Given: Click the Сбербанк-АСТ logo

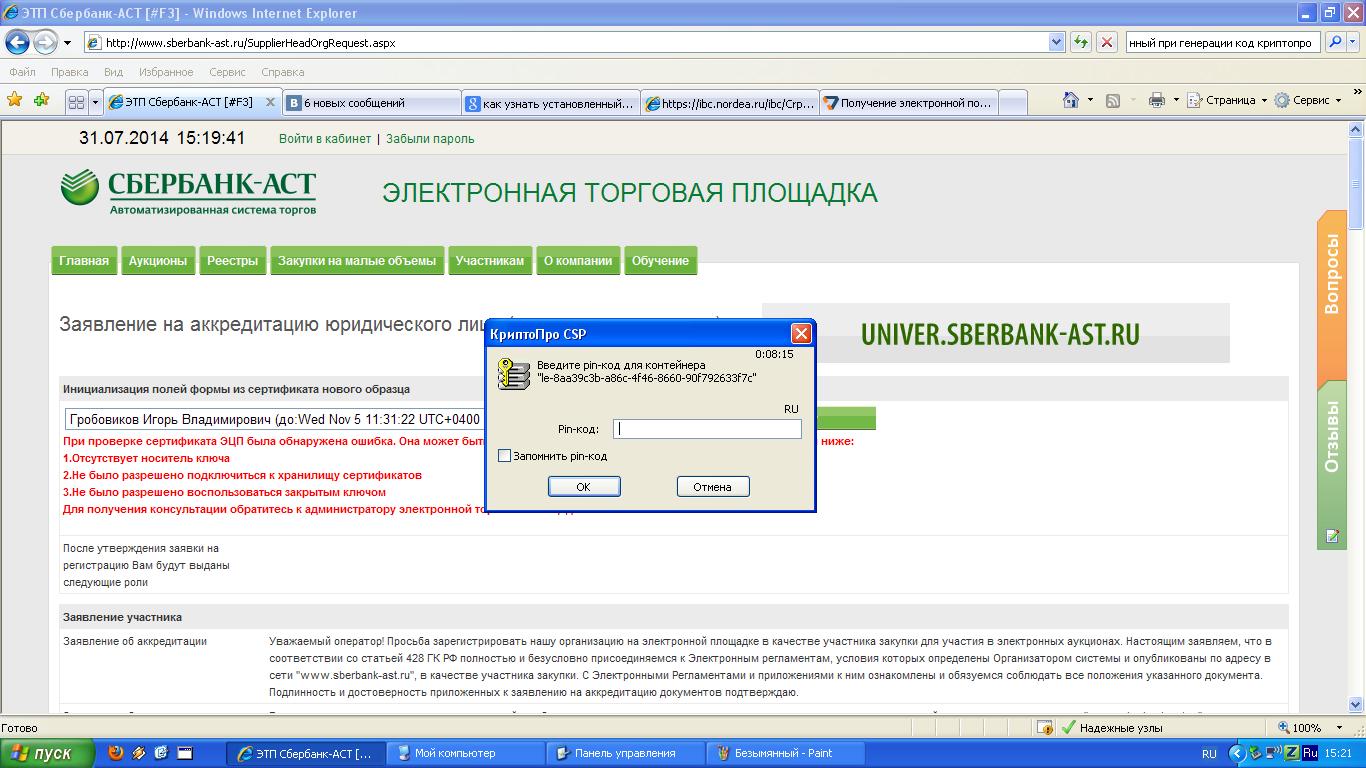Looking at the screenshot, I should (188, 192).
